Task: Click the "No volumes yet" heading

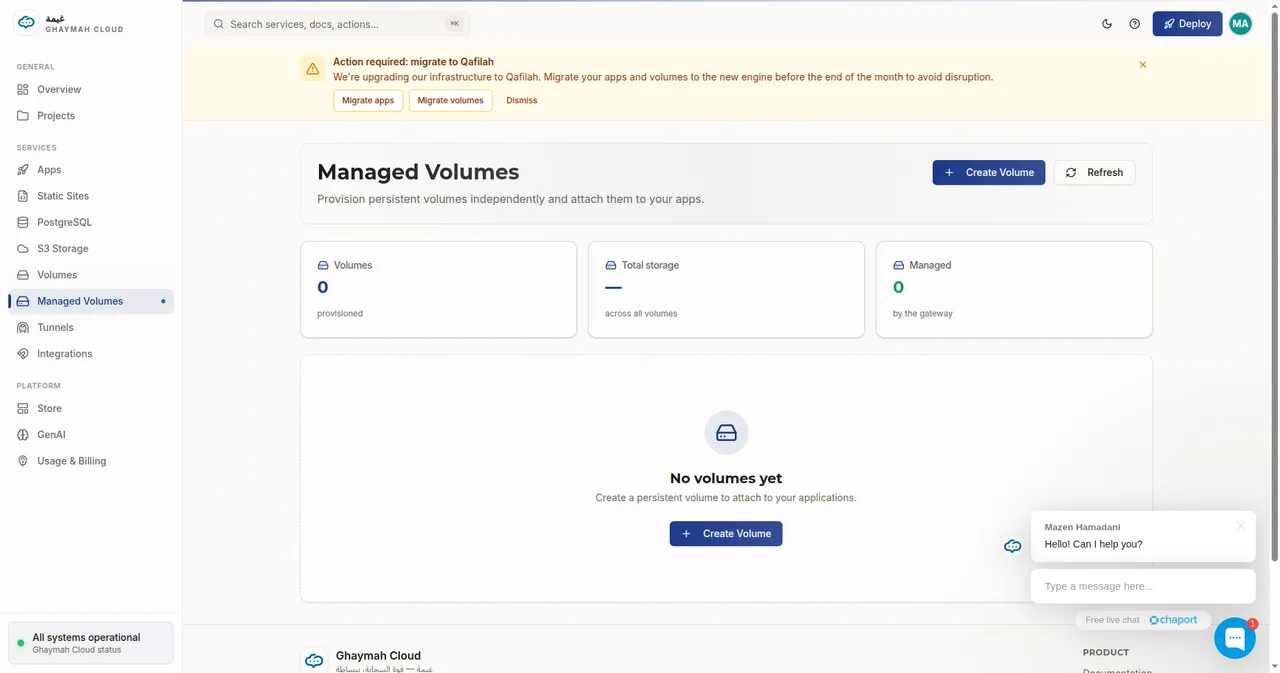Action: 726,478
